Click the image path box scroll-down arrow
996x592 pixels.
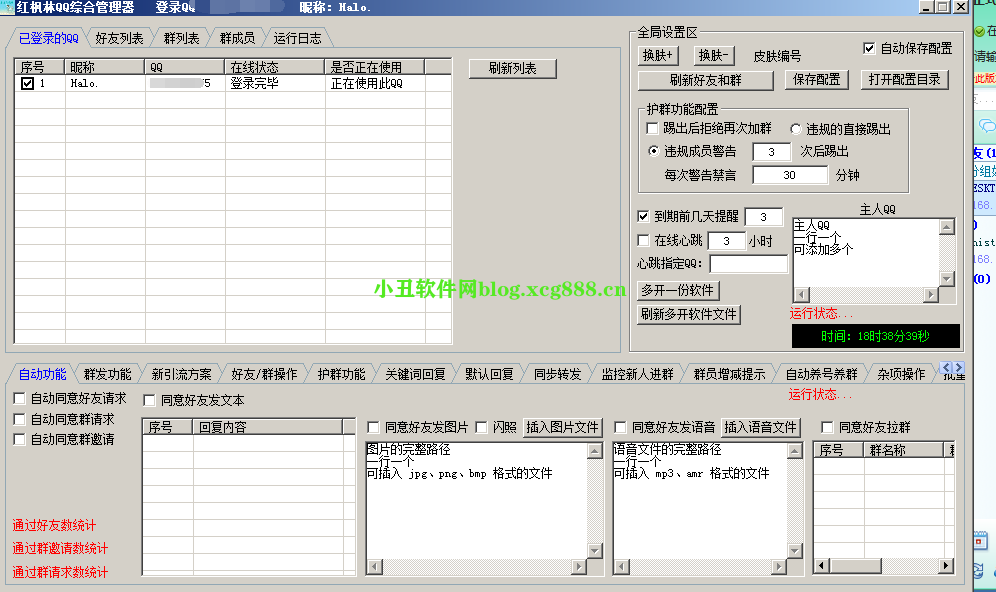(x=595, y=551)
